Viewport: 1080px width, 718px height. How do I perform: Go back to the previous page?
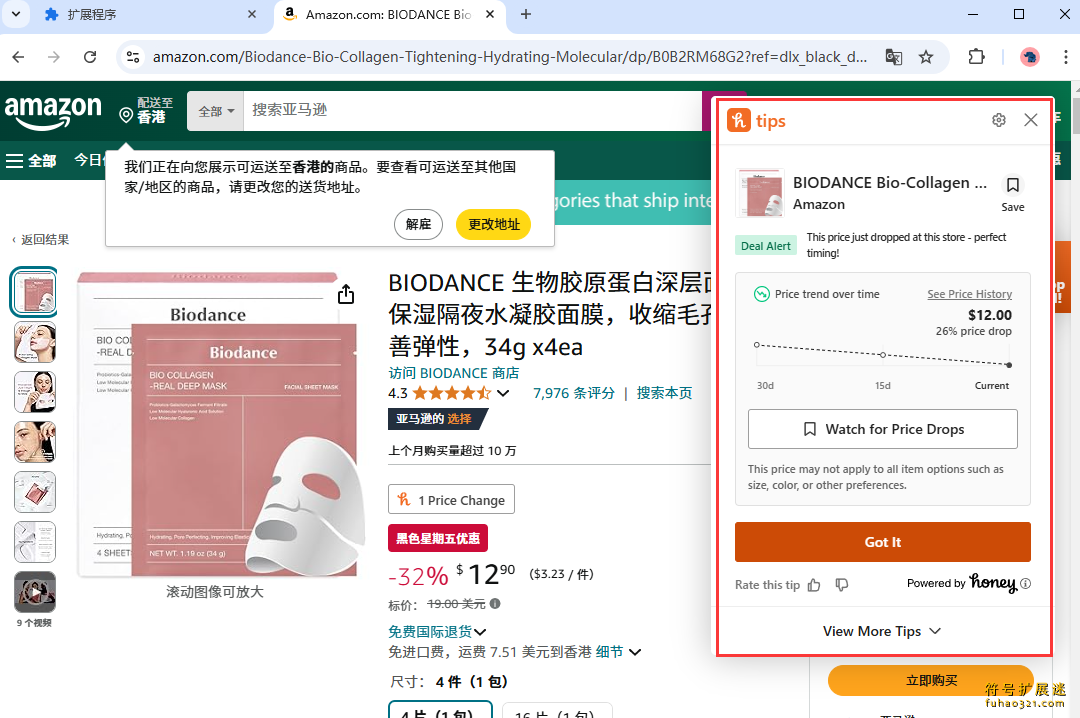pyautogui.click(x=19, y=57)
